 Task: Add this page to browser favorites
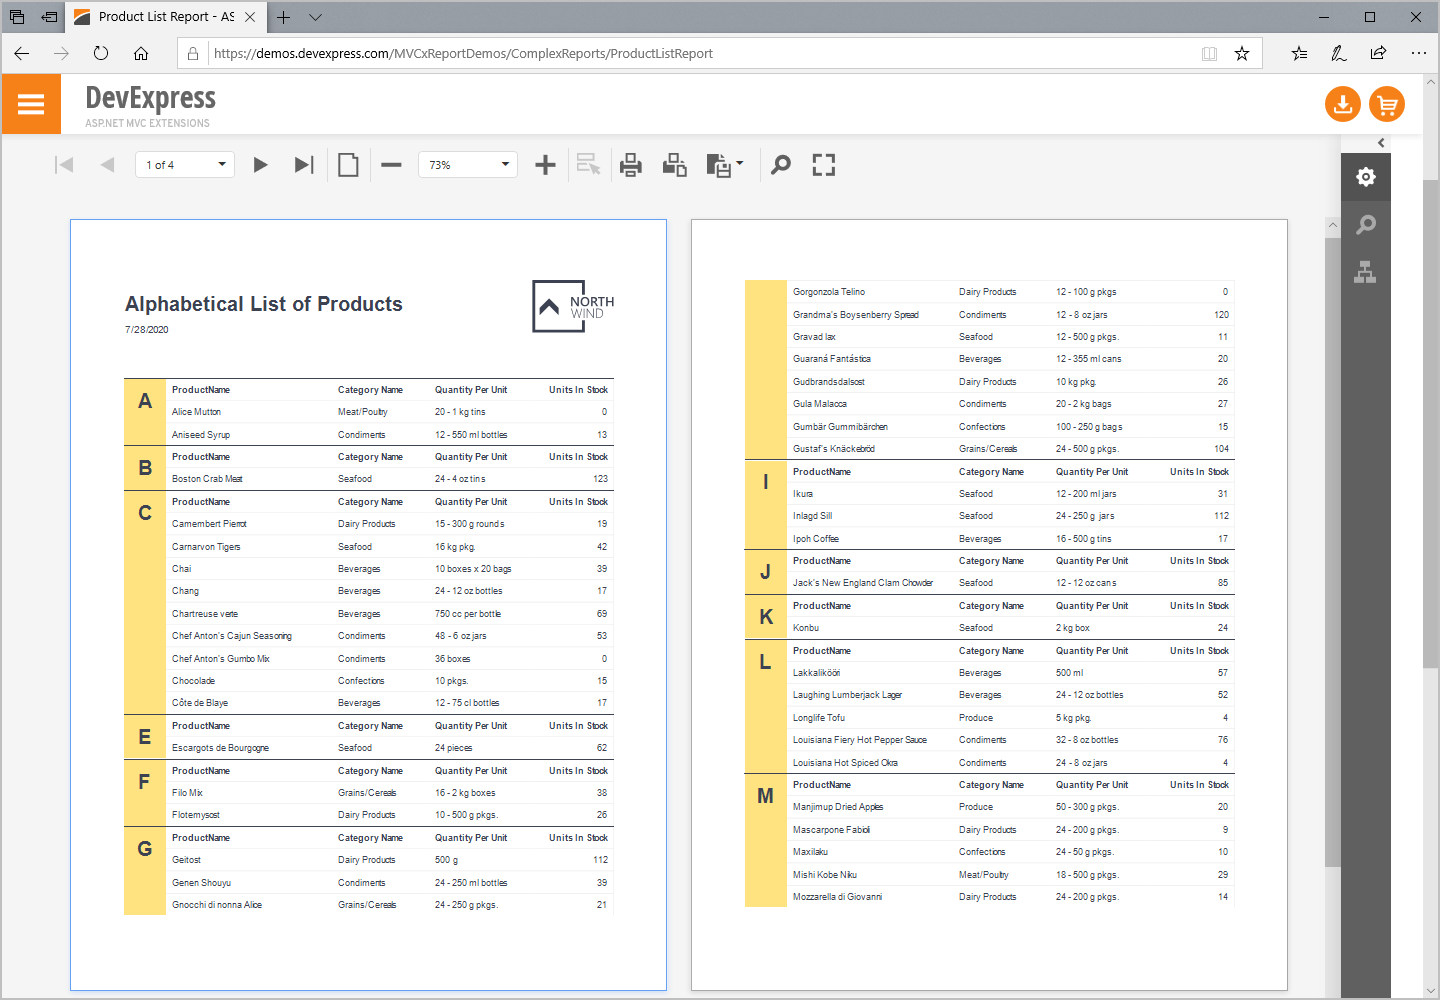pyautogui.click(x=1242, y=53)
